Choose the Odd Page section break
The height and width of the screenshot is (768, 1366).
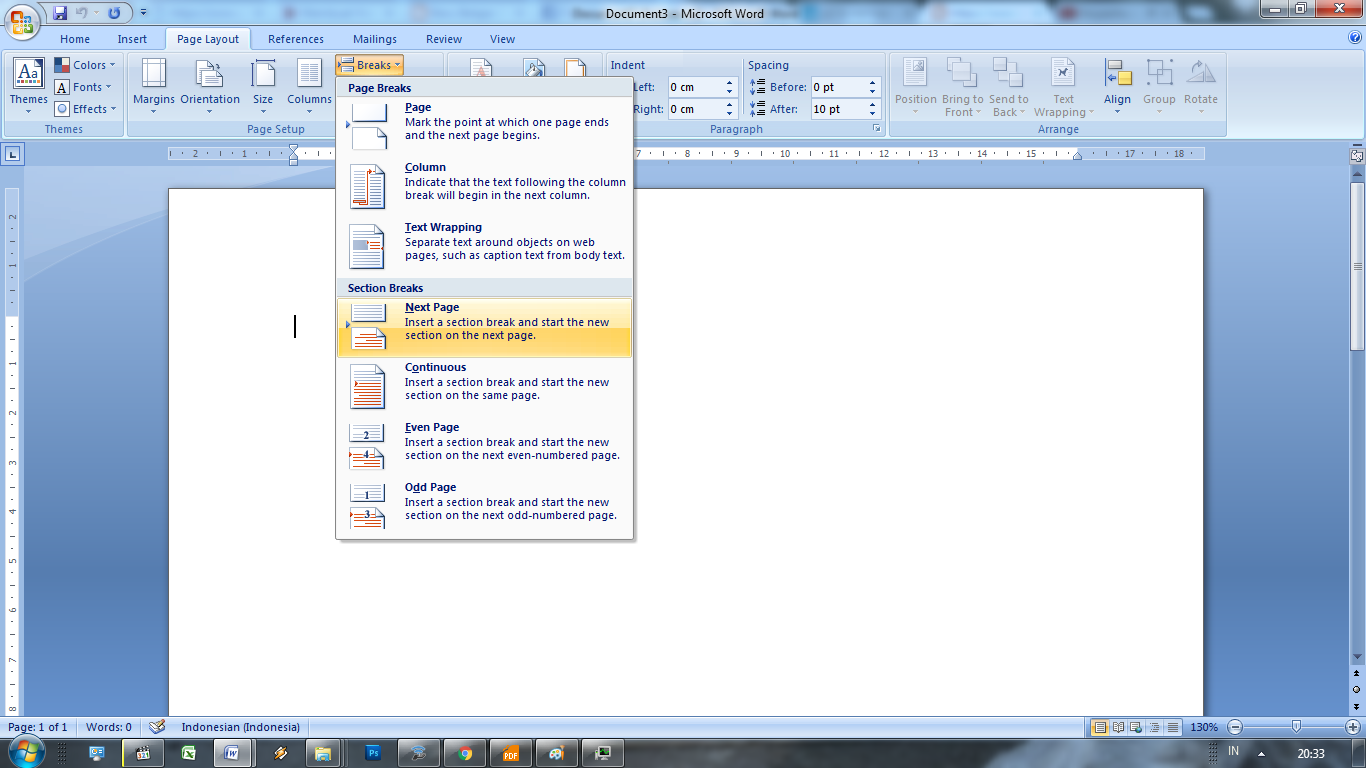tap(485, 507)
